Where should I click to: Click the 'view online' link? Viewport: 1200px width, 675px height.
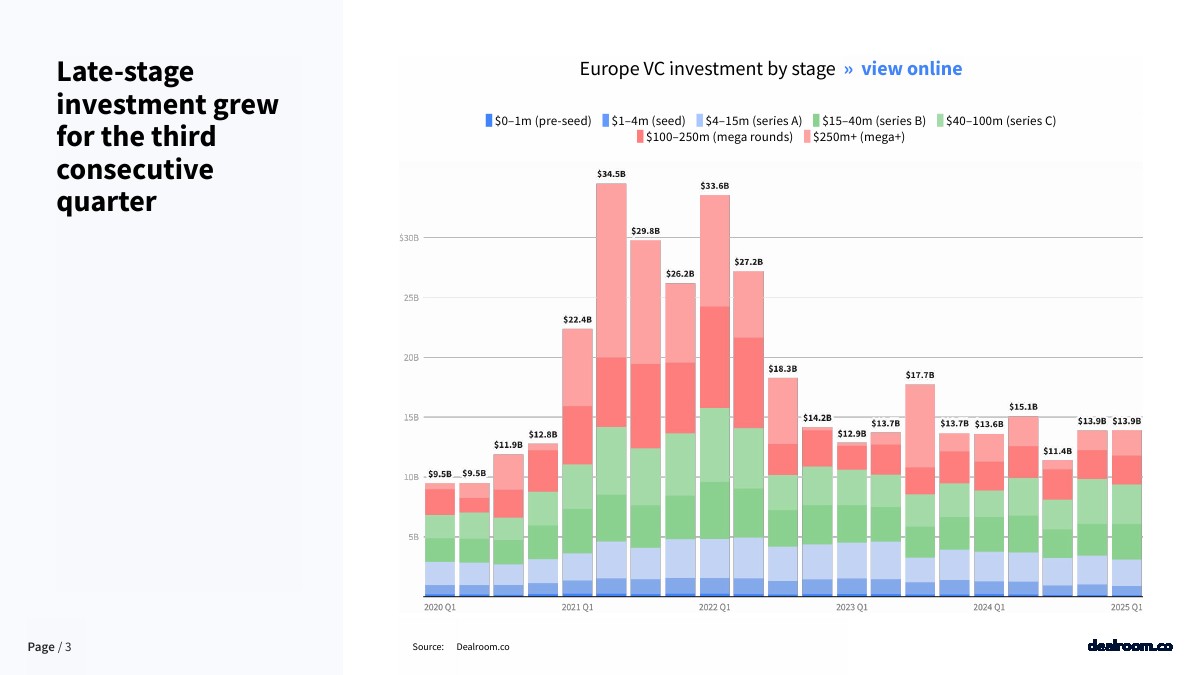(x=911, y=69)
